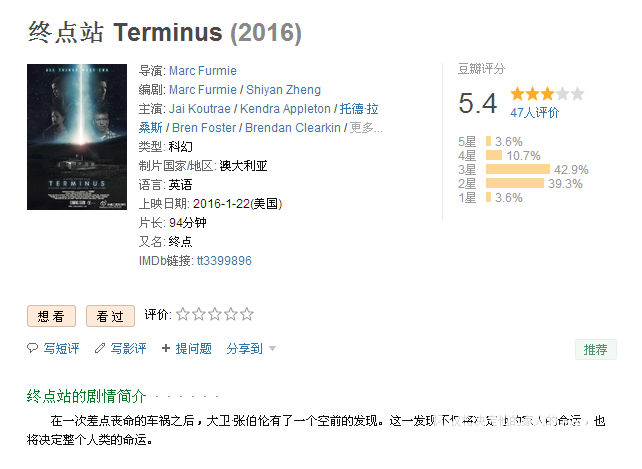Open director Marc Furmie's page
This screenshot has height=469, width=642.
(203, 71)
